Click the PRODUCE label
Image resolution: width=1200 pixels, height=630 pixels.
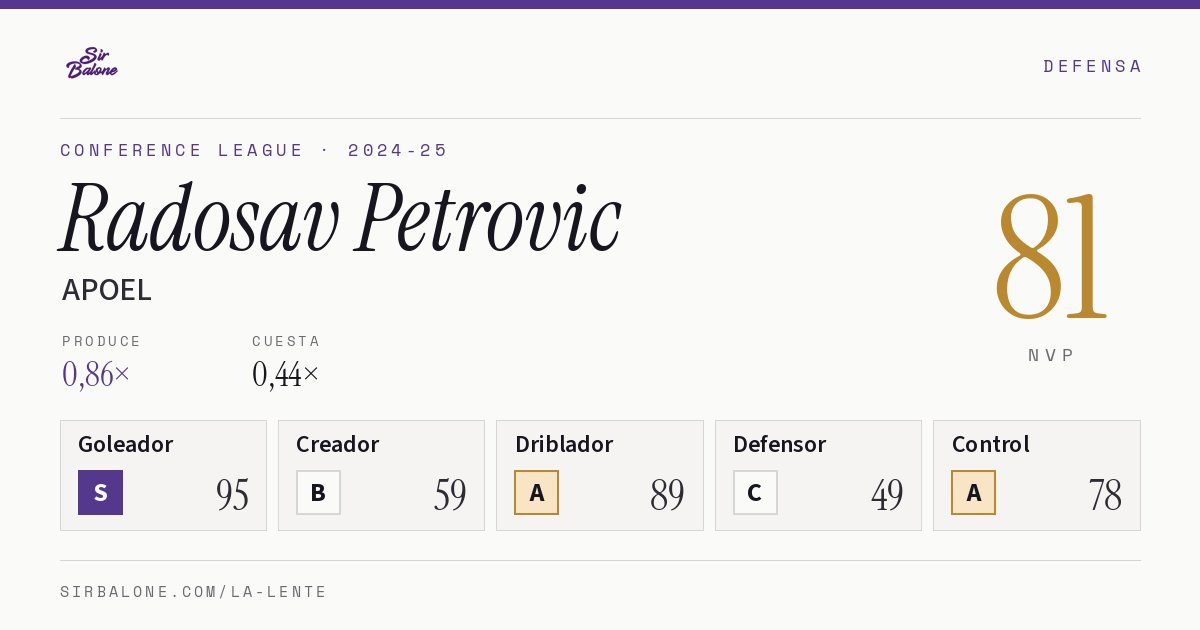tap(102, 341)
